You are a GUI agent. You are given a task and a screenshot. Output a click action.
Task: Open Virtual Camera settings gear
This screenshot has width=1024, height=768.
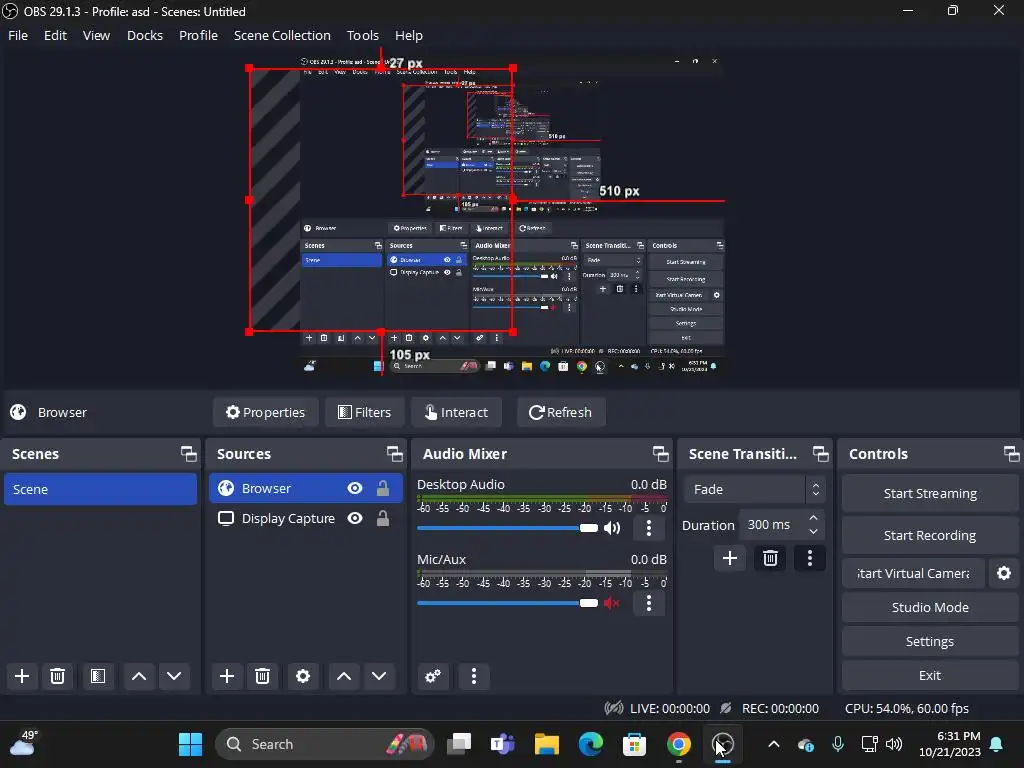(1004, 573)
